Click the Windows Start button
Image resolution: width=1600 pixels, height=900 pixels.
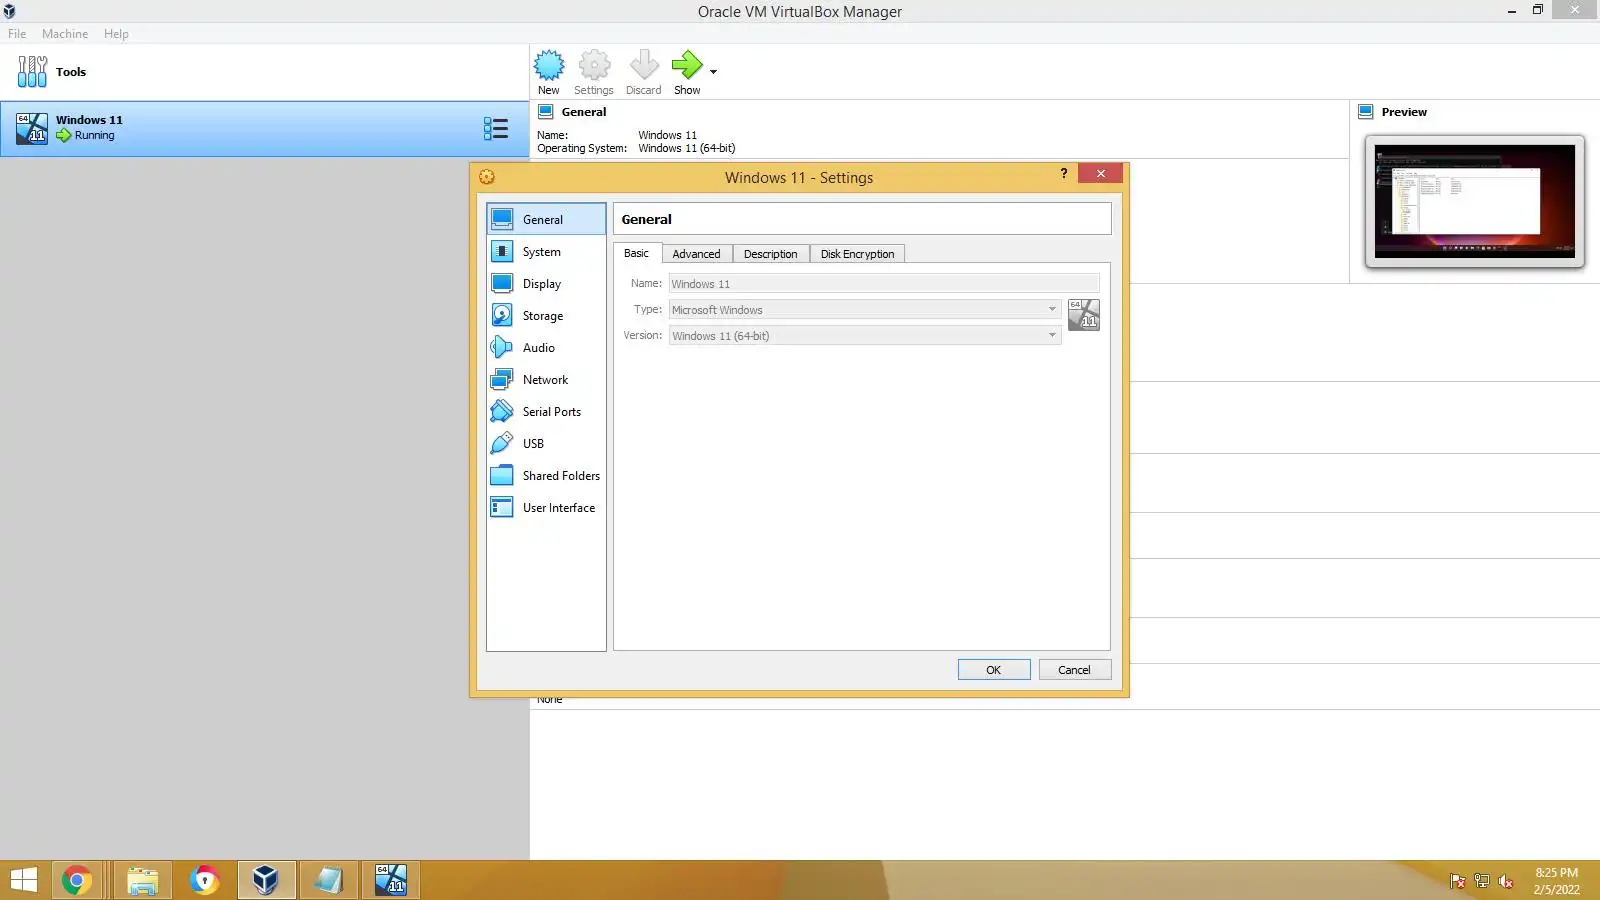pos(24,880)
